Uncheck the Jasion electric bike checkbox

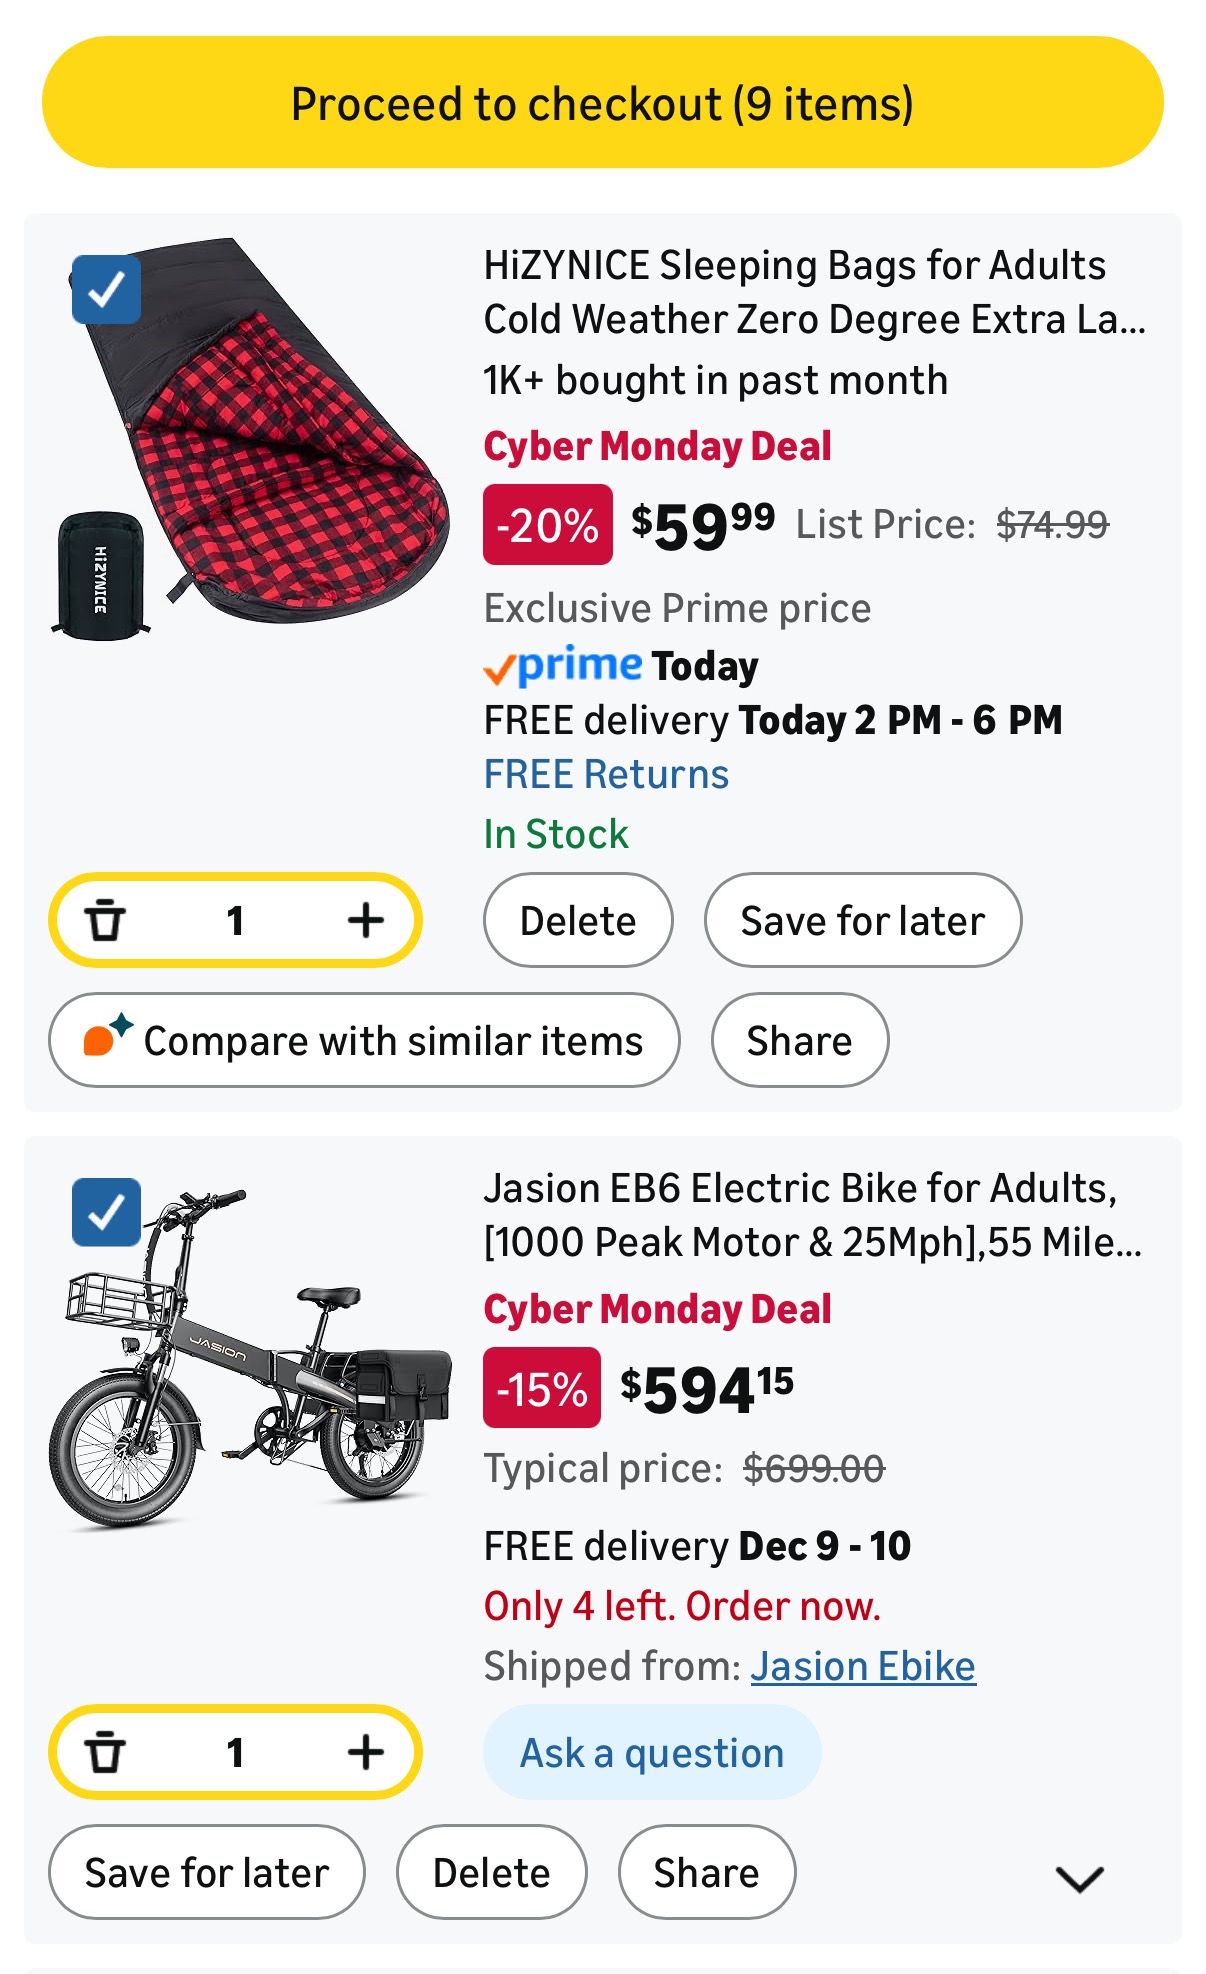[x=106, y=1212]
